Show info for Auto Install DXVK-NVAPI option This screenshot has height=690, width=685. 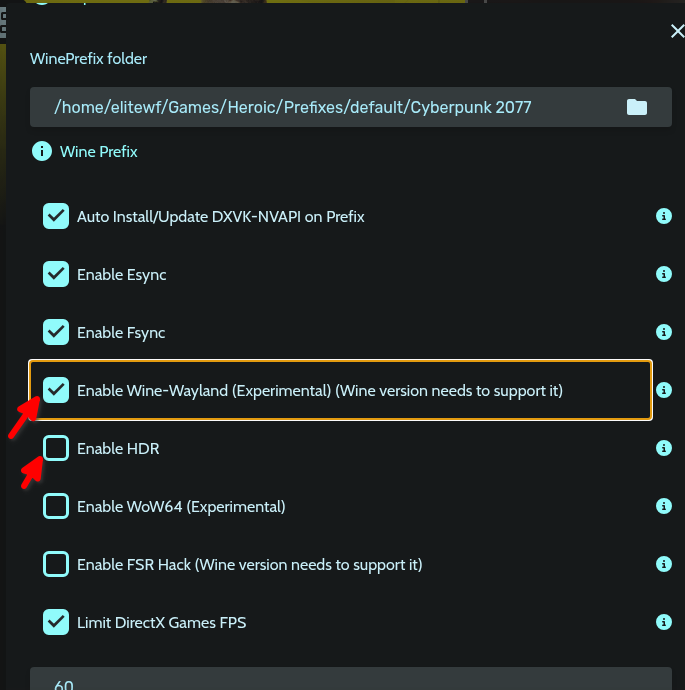663,216
